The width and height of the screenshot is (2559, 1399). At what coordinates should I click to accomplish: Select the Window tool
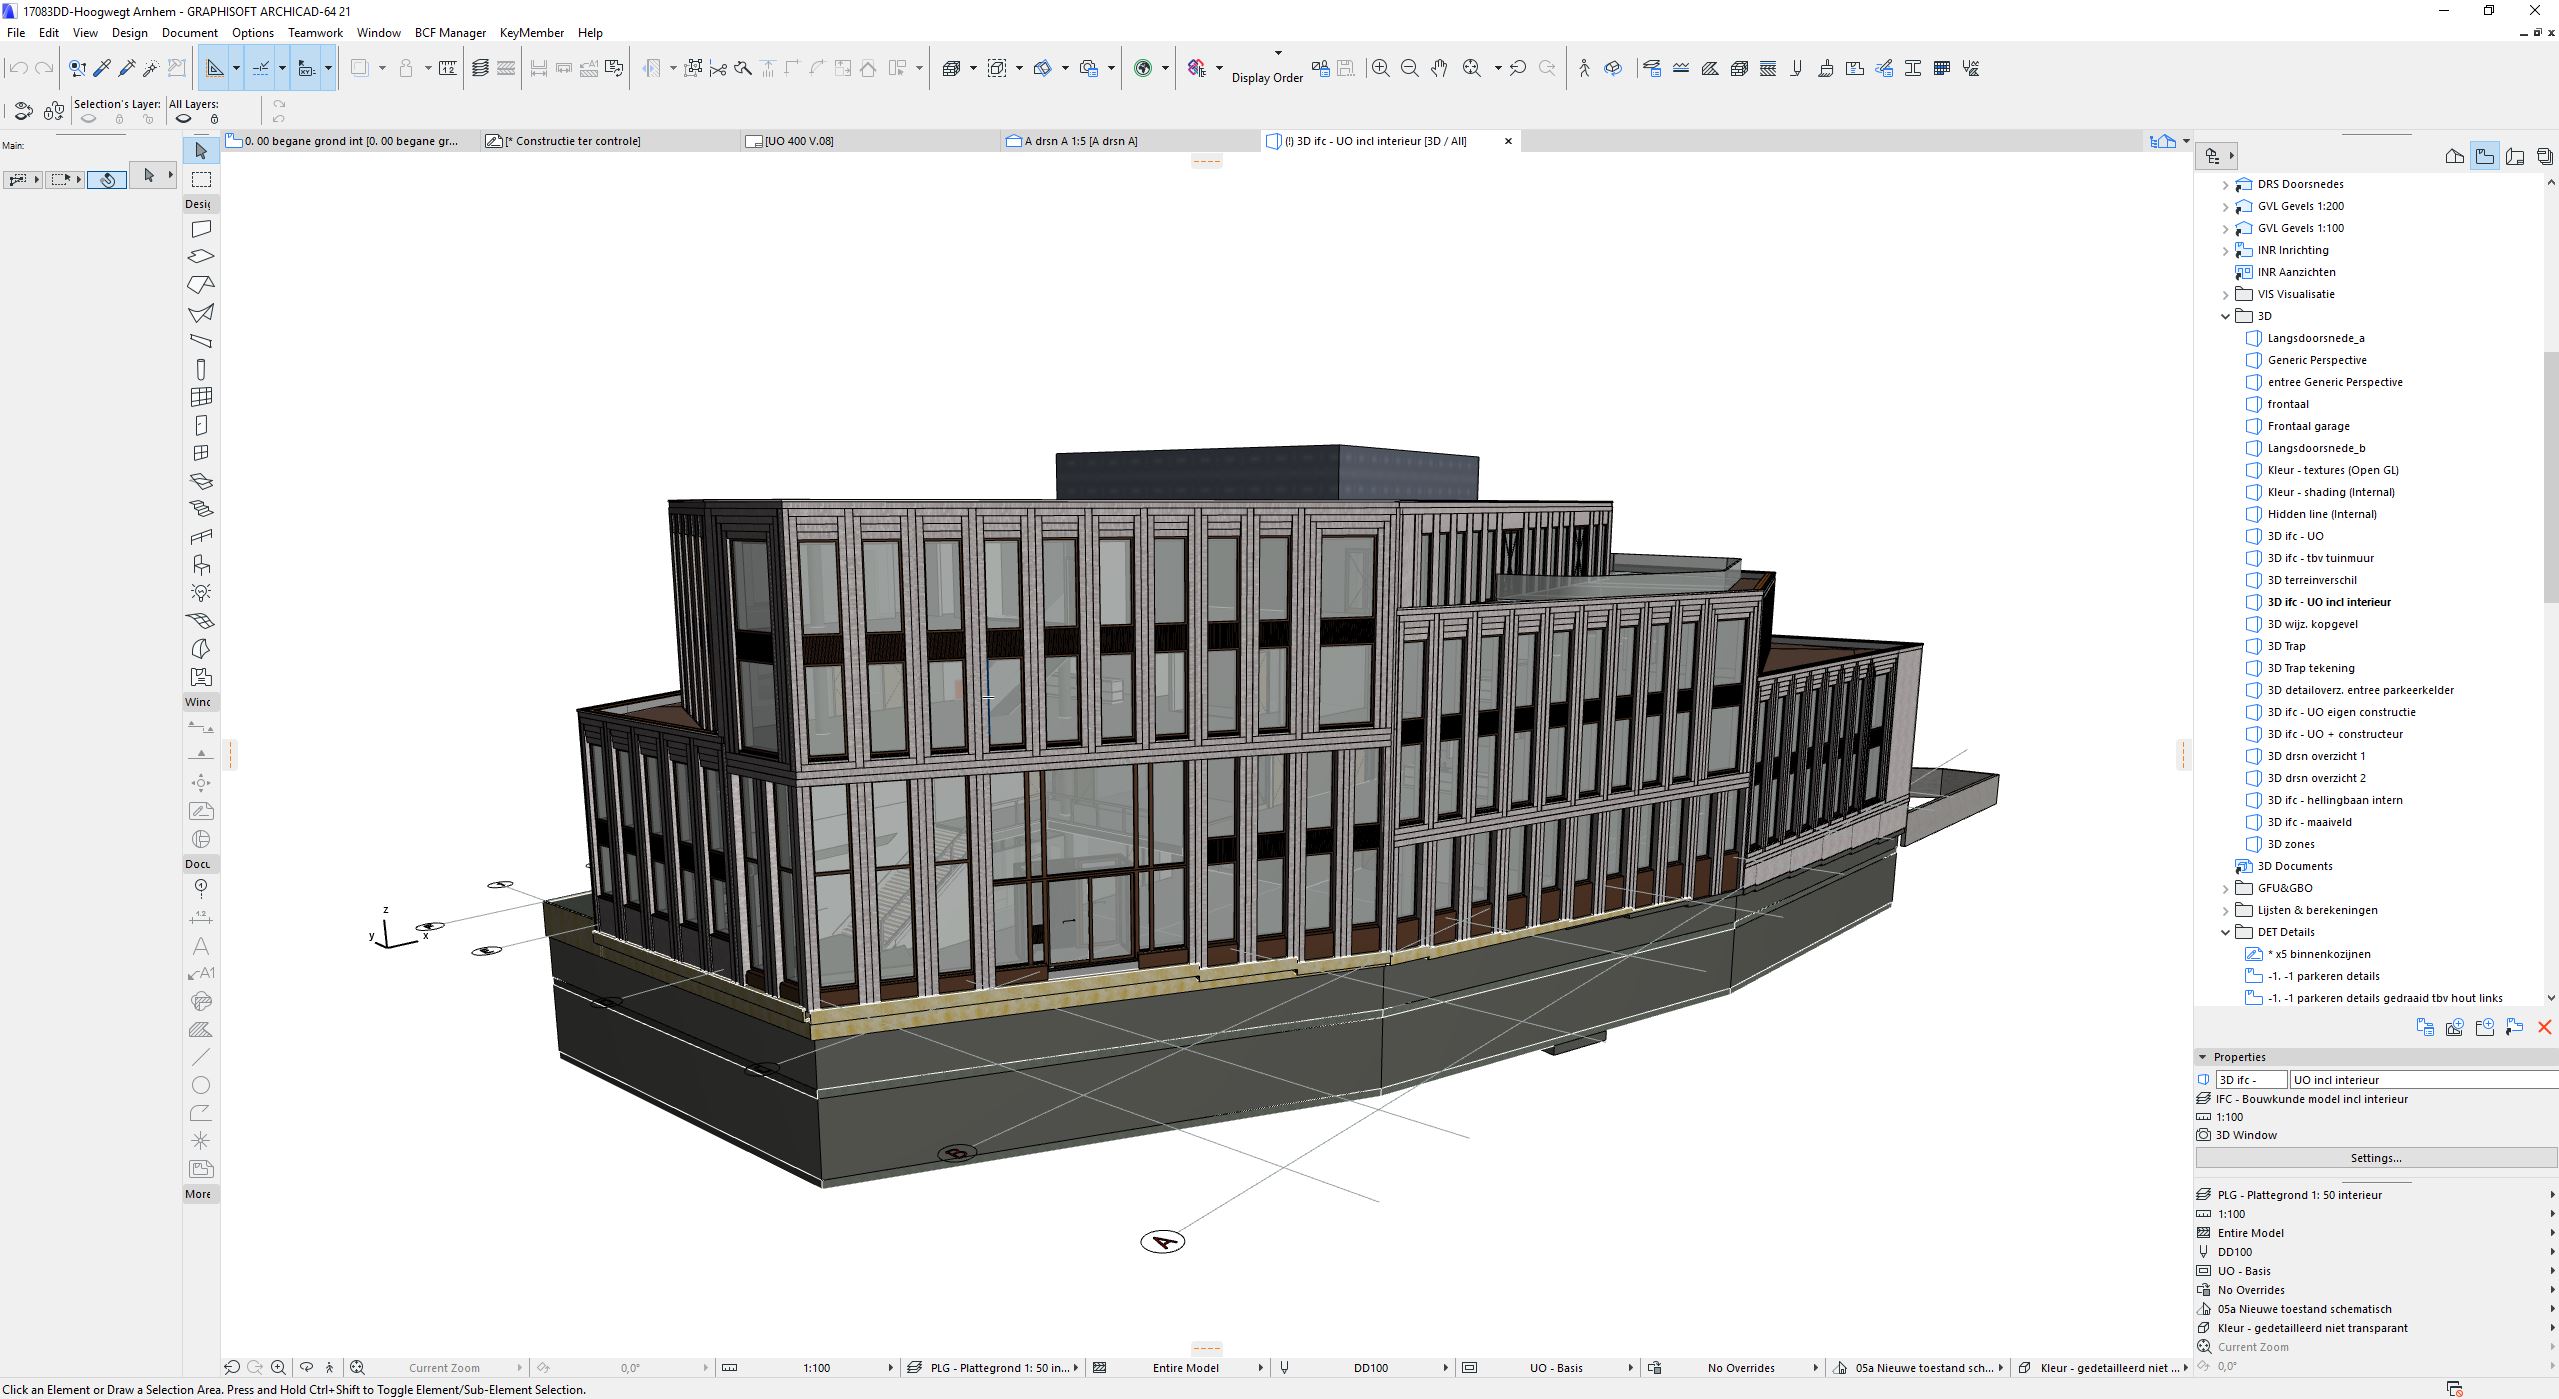tap(201, 453)
